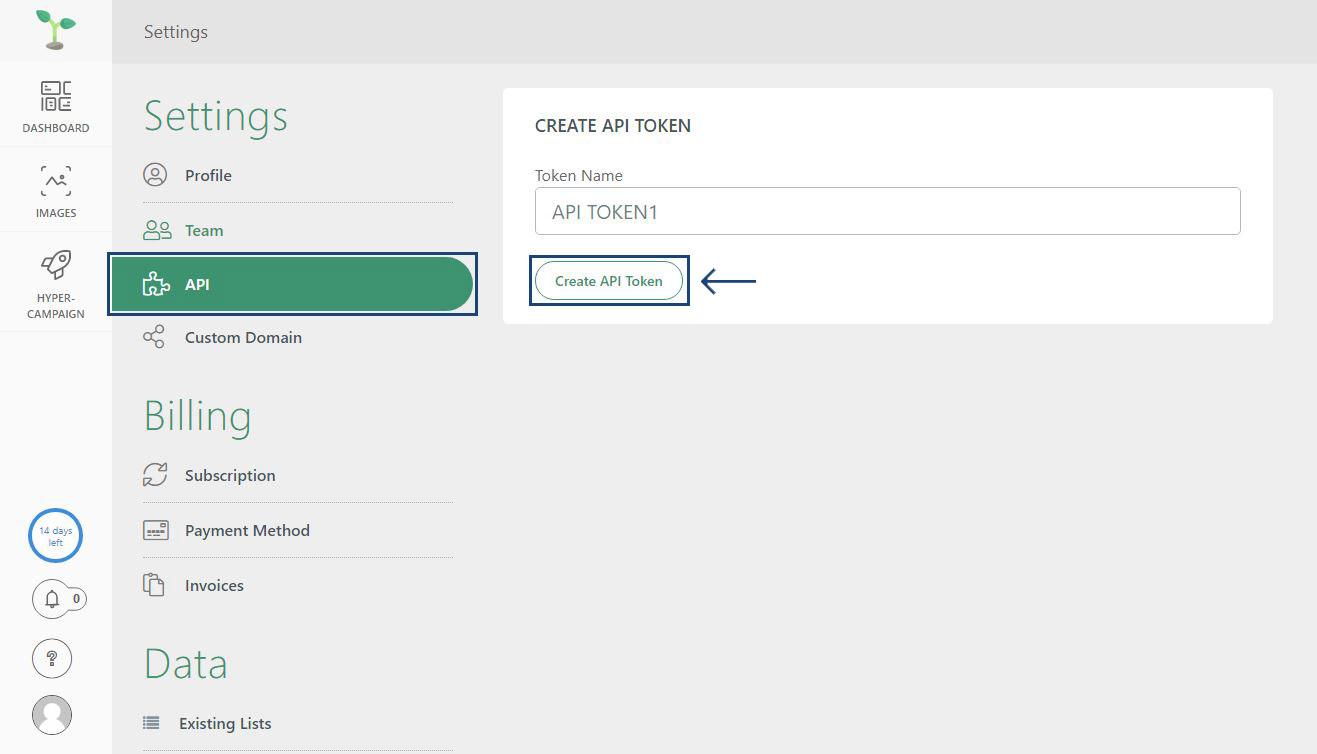Click the Payment Method card icon
This screenshot has height=754, width=1317.
(156, 530)
